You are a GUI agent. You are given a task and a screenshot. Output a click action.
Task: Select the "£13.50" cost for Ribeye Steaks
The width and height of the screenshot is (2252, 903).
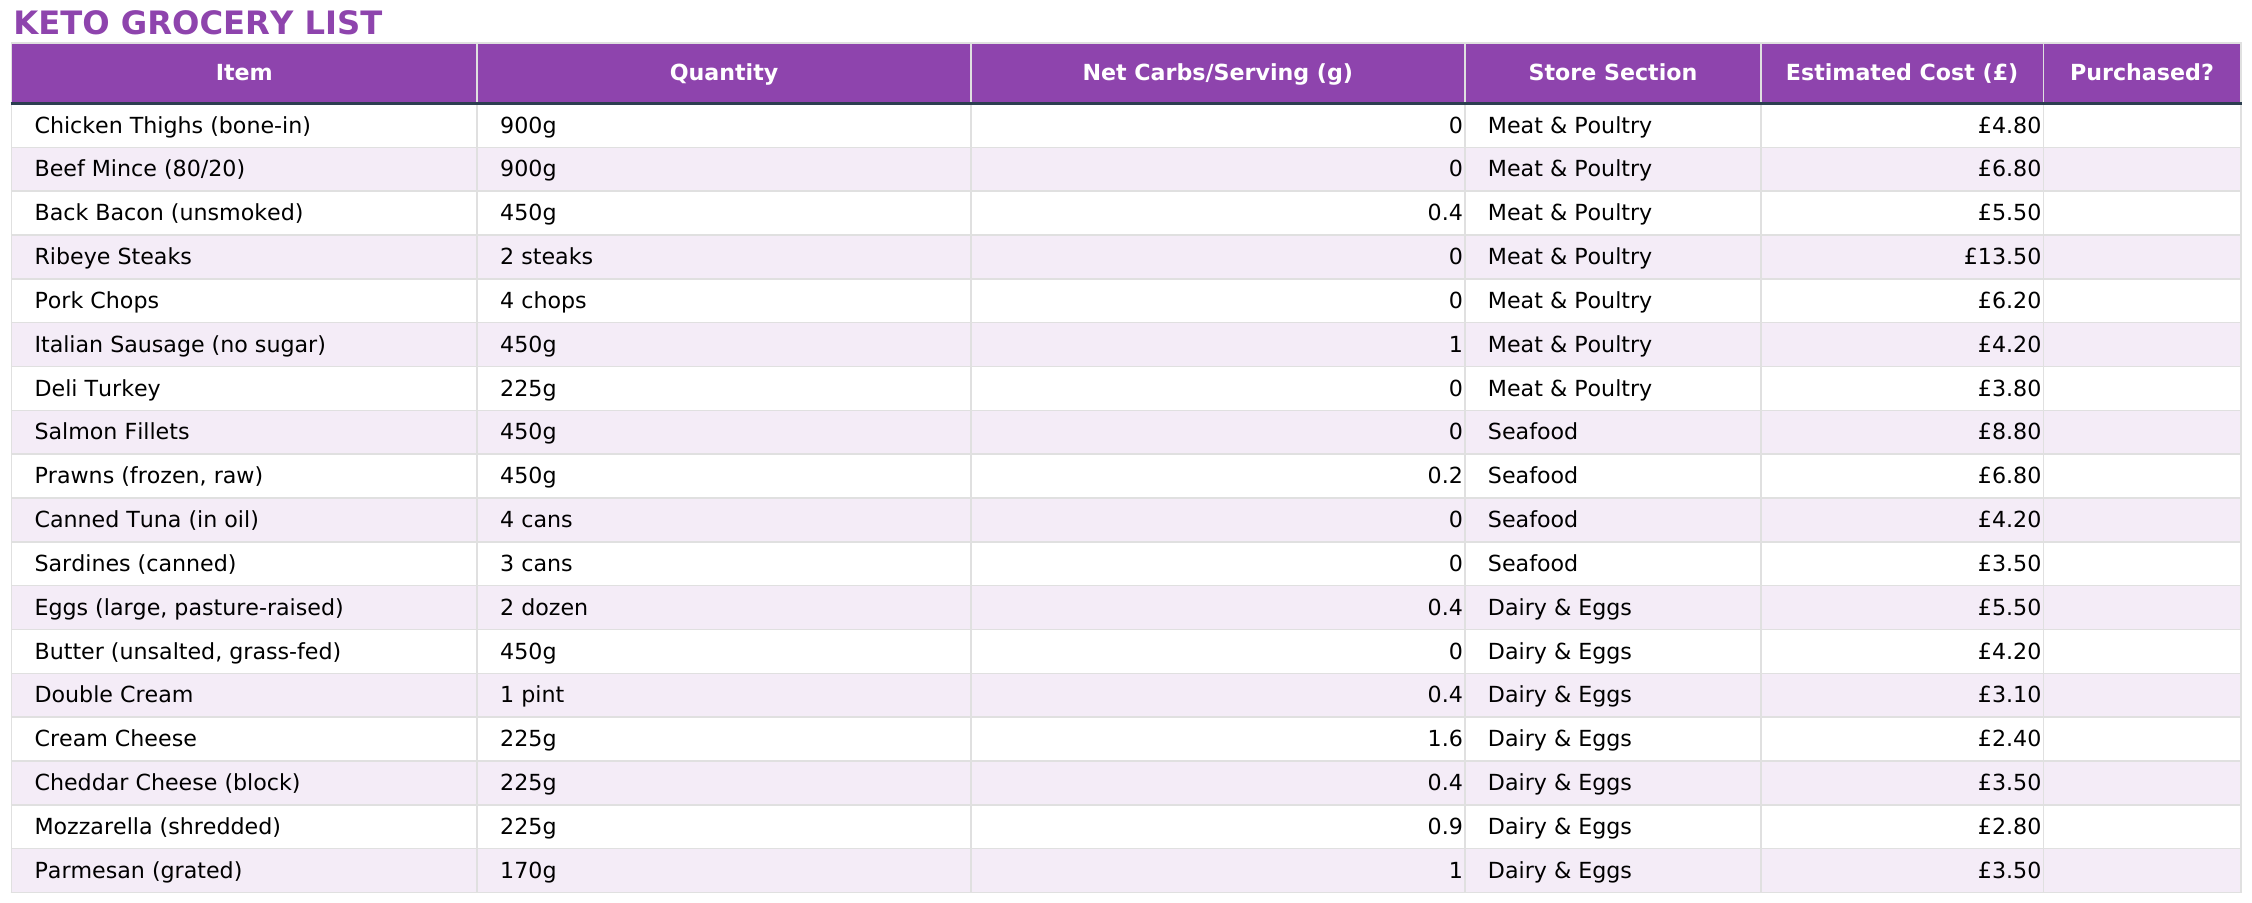click(x=1902, y=257)
